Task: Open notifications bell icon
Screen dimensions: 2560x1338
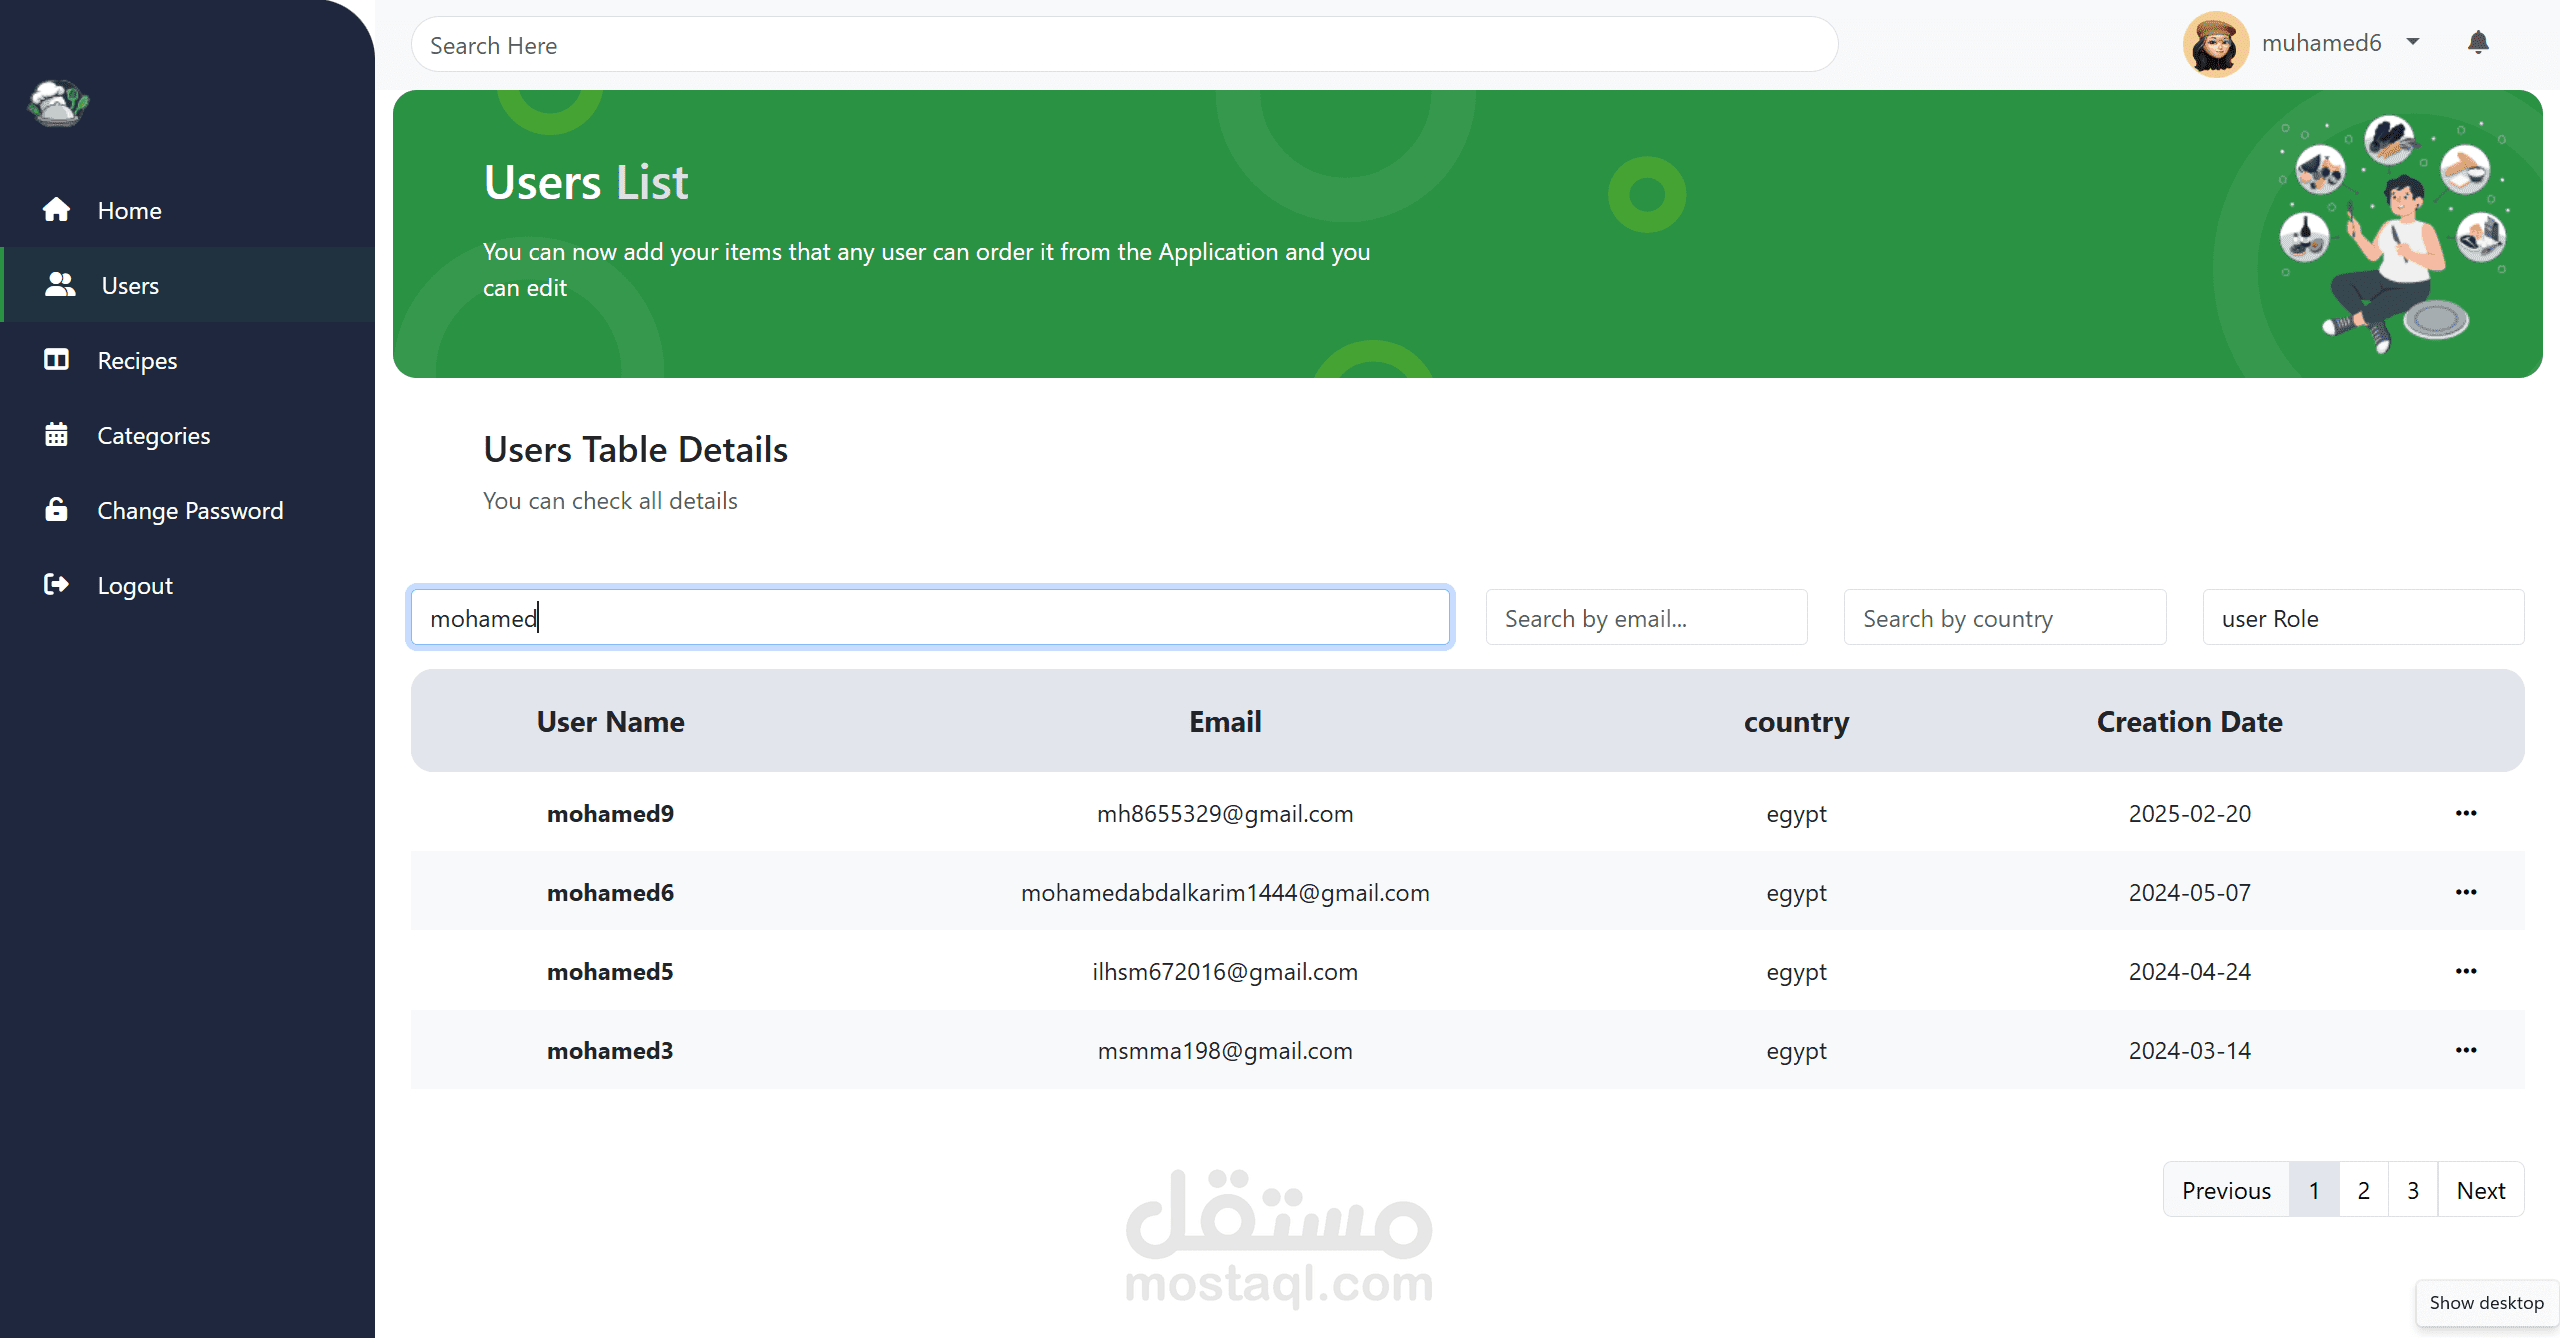Action: point(2478,43)
